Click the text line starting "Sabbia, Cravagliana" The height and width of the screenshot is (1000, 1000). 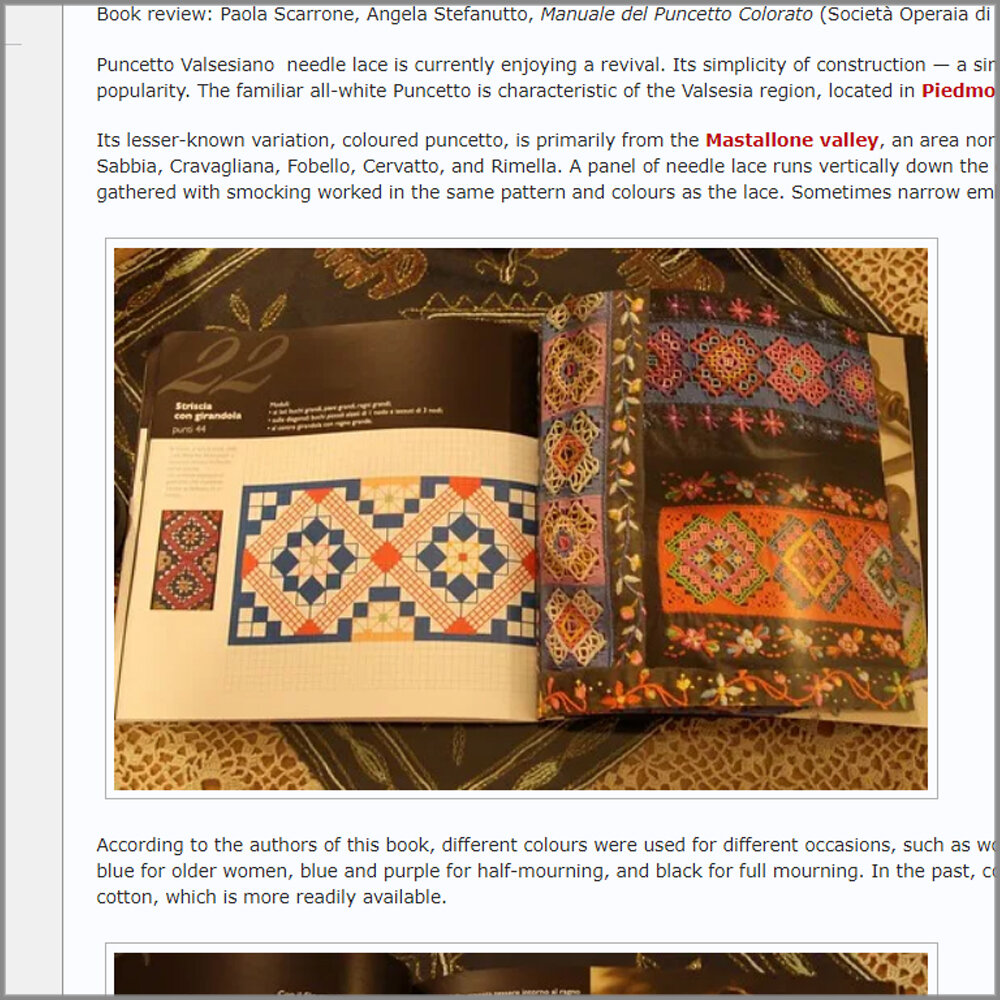(547, 166)
